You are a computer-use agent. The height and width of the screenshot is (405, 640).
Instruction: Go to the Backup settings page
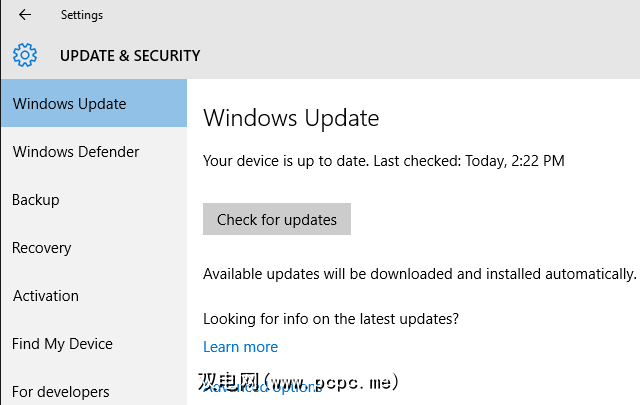pos(36,200)
